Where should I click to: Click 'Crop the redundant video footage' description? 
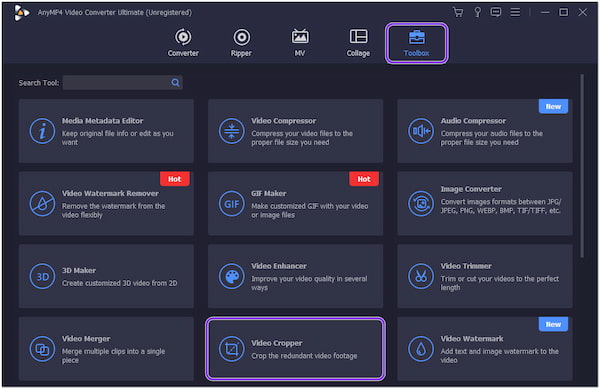[304, 356]
